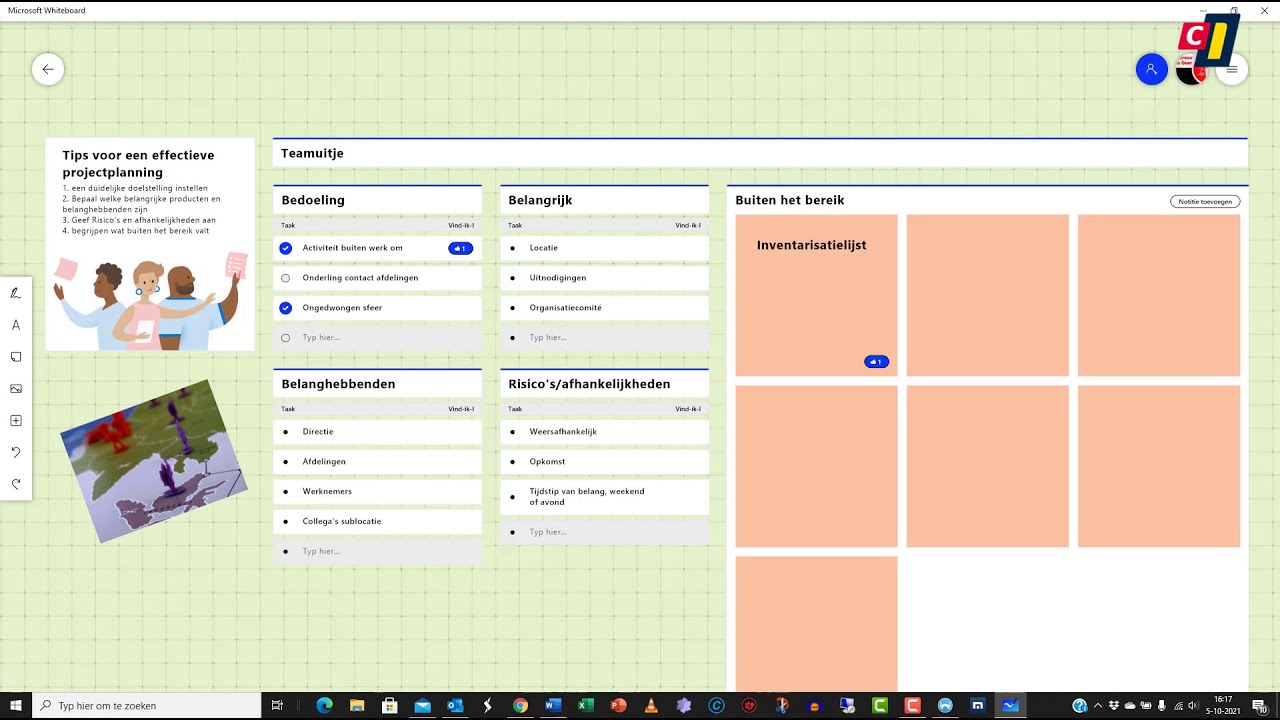Select the Belanghebbenden list header
The width and height of the screenshot is (1280, 720).
click(x=377, y=384)
